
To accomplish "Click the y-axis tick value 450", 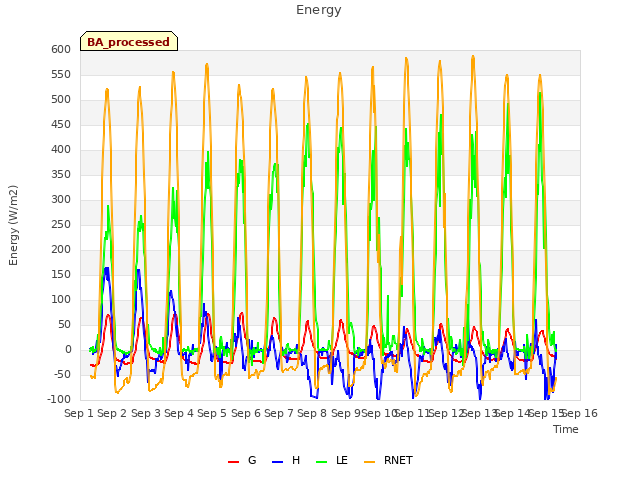I will coord(61,124).
